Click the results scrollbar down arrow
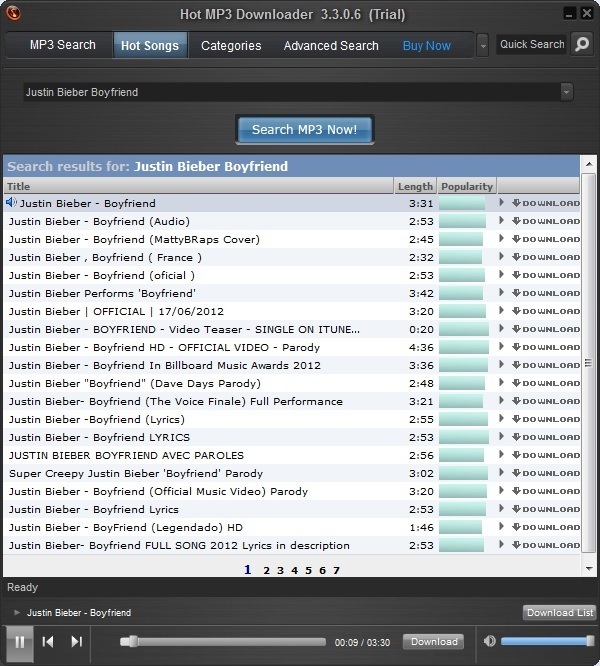Screen dimensions: 600x666 589,569
